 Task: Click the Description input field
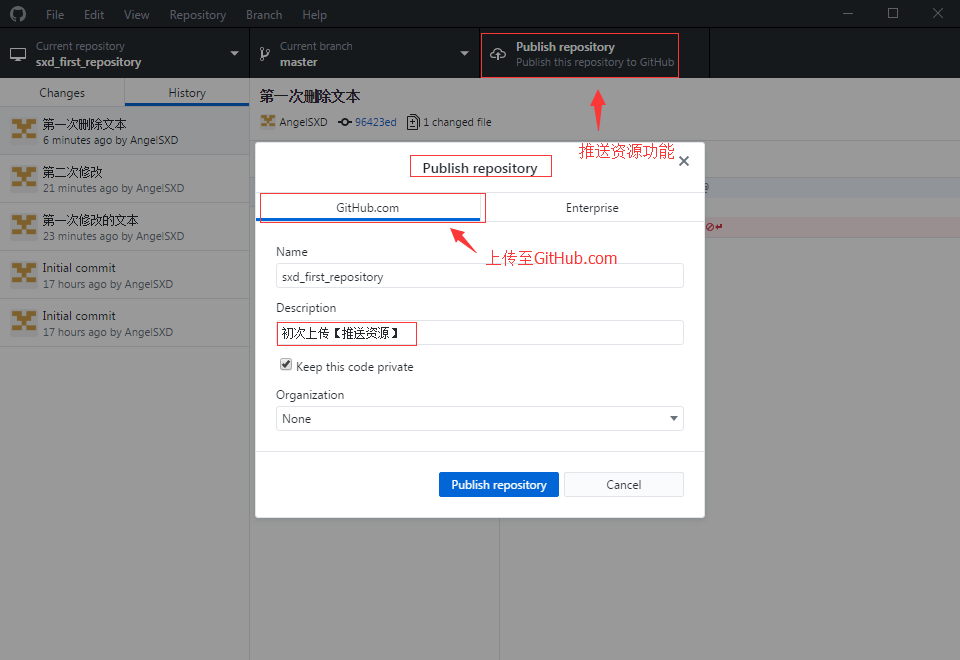479,332
